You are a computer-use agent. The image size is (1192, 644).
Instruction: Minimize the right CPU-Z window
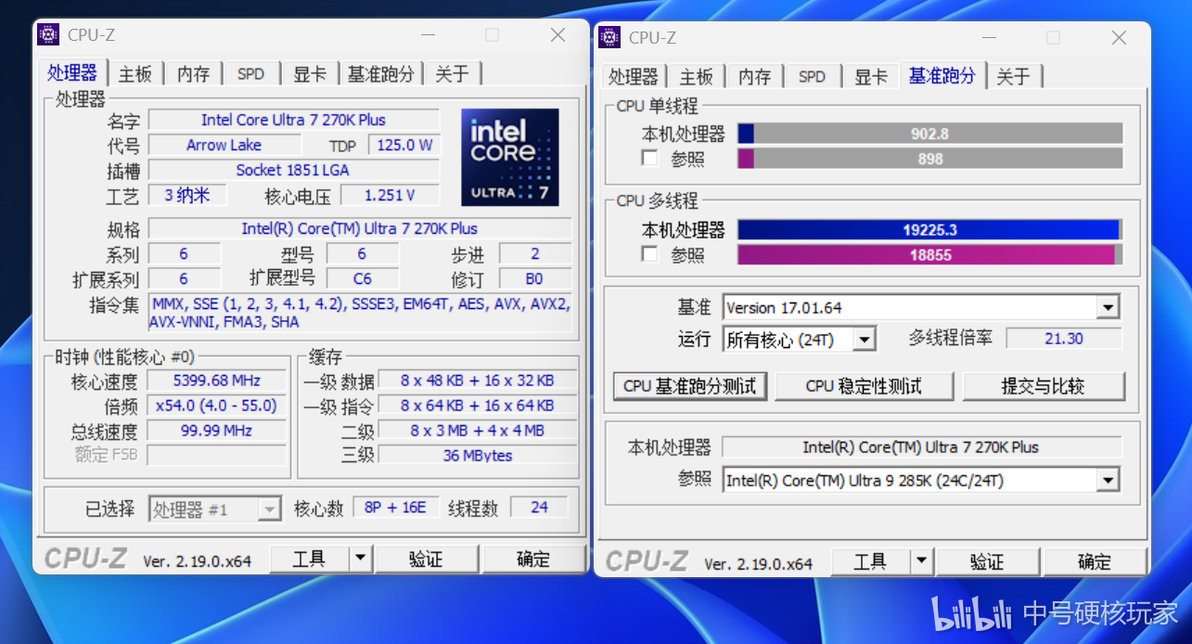pyautogui.click(x=989, y=38)
